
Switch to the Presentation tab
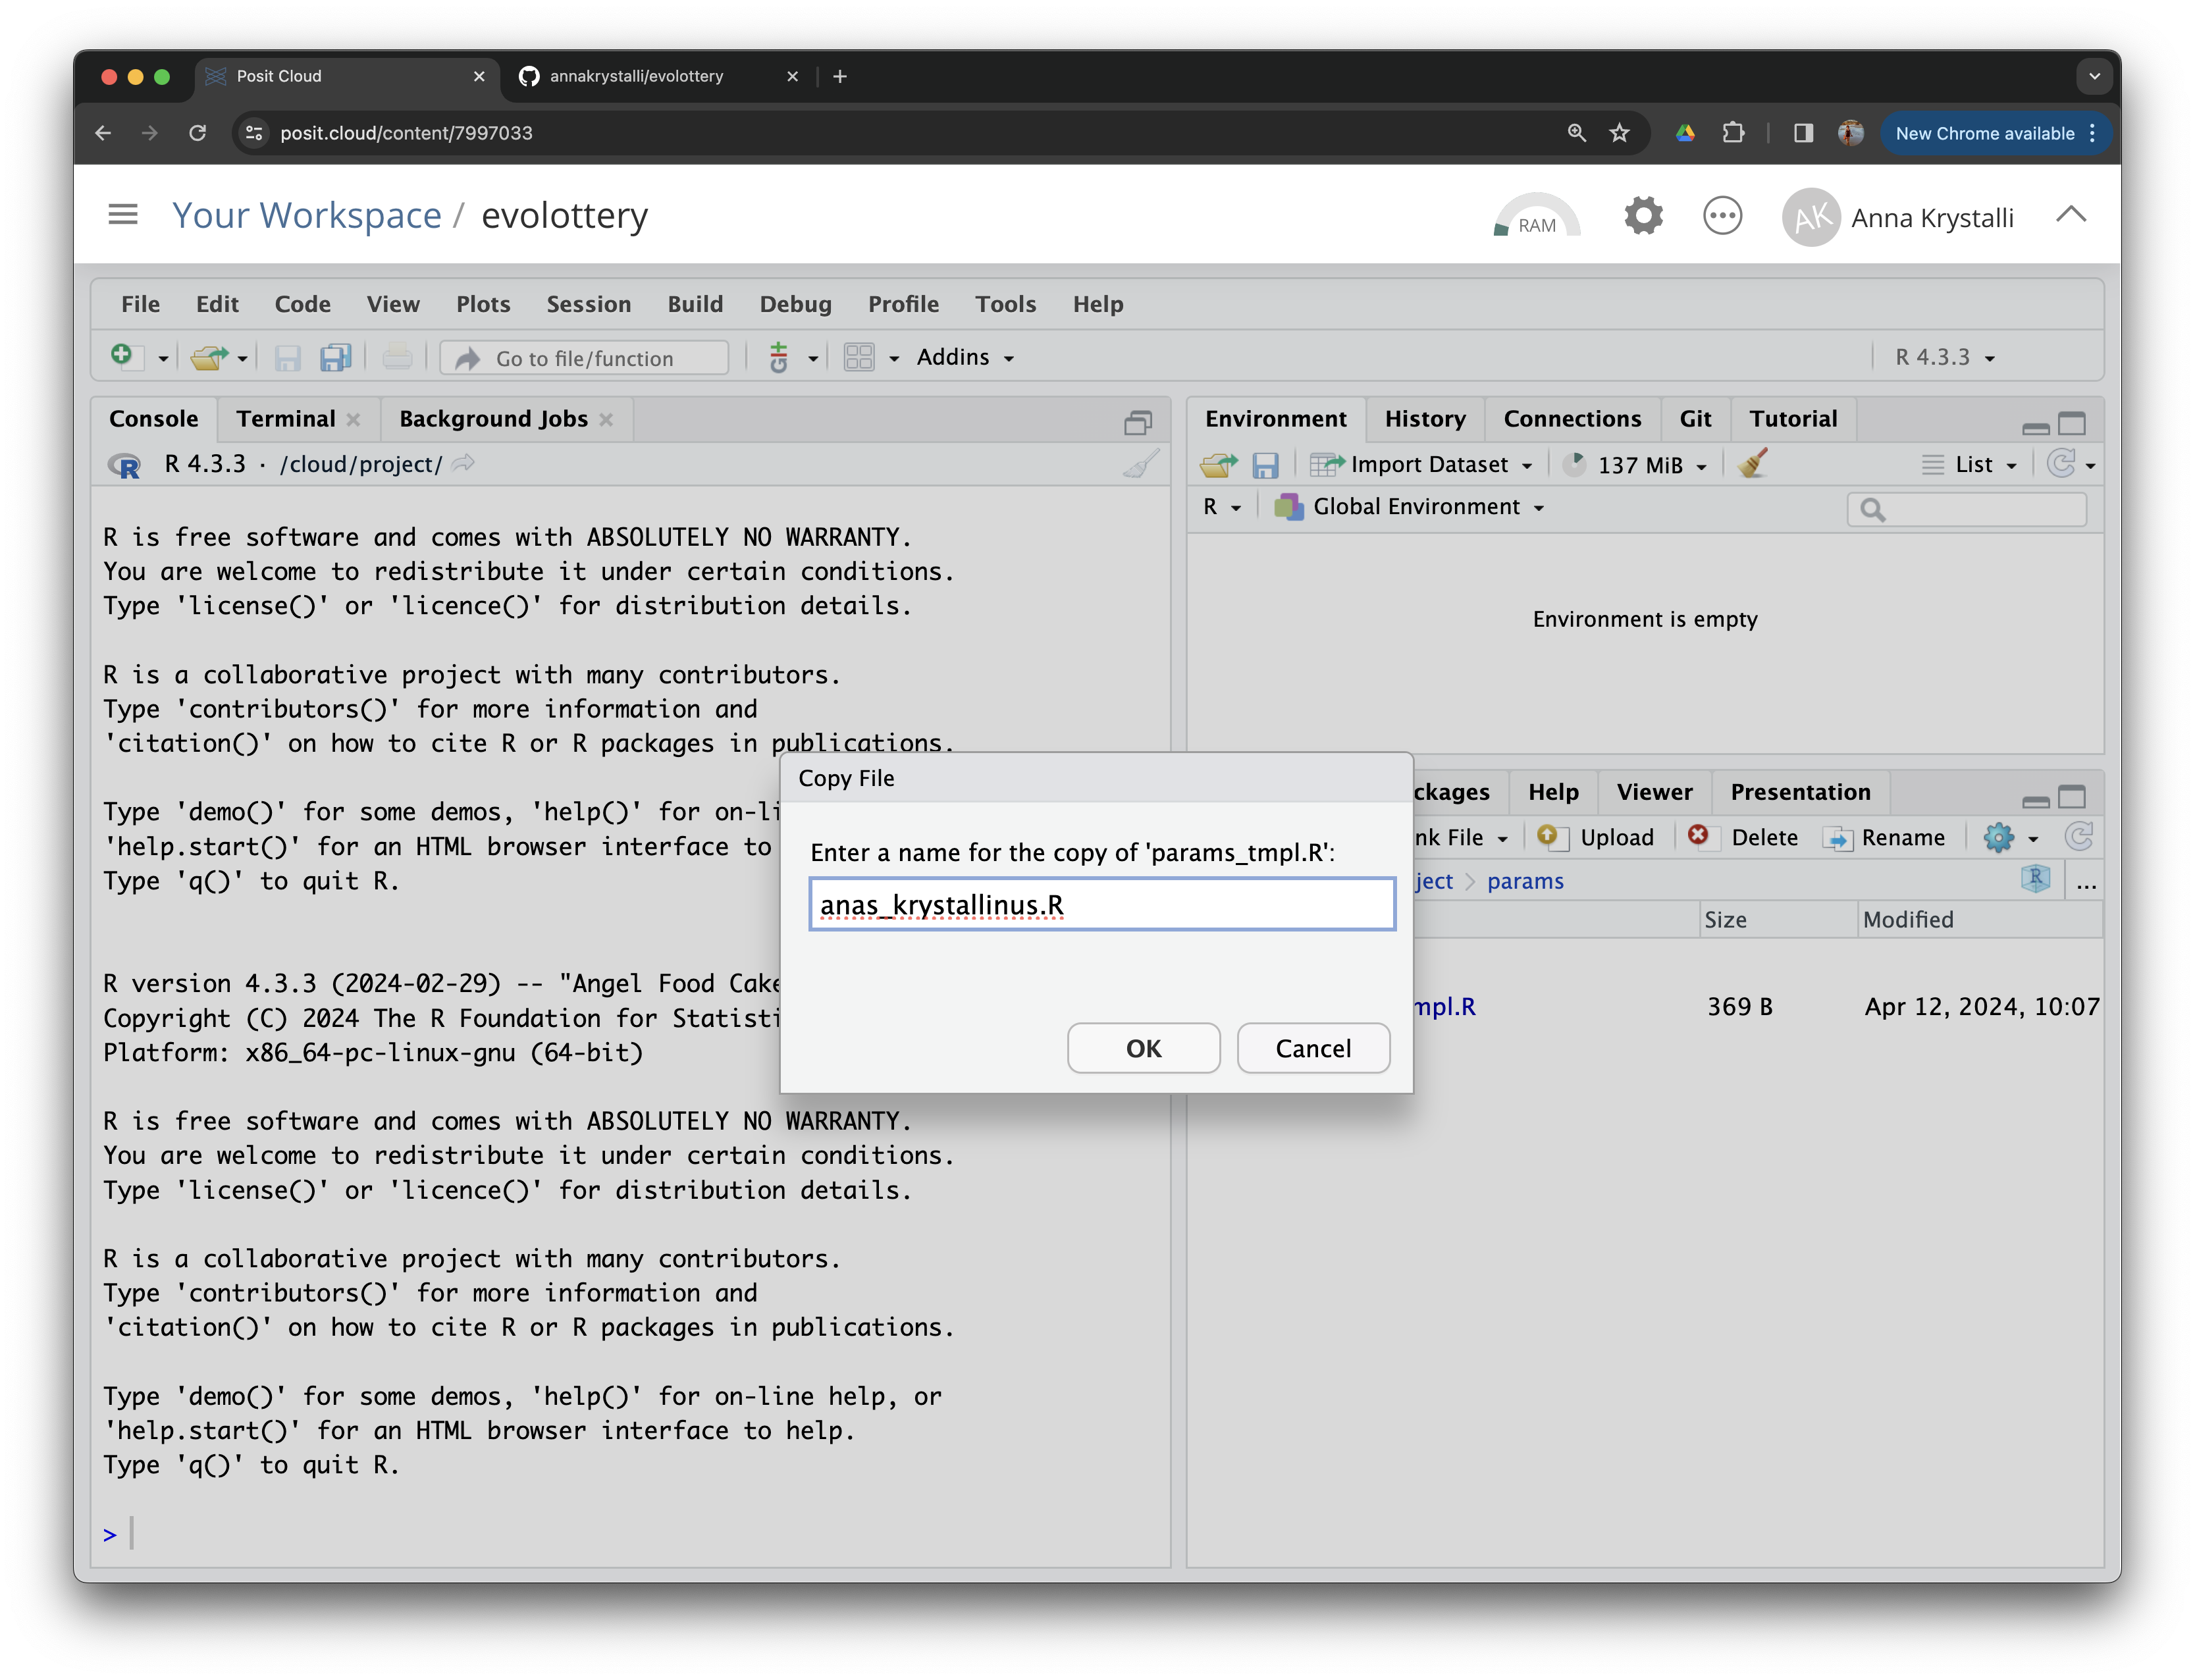point(1800,792)
